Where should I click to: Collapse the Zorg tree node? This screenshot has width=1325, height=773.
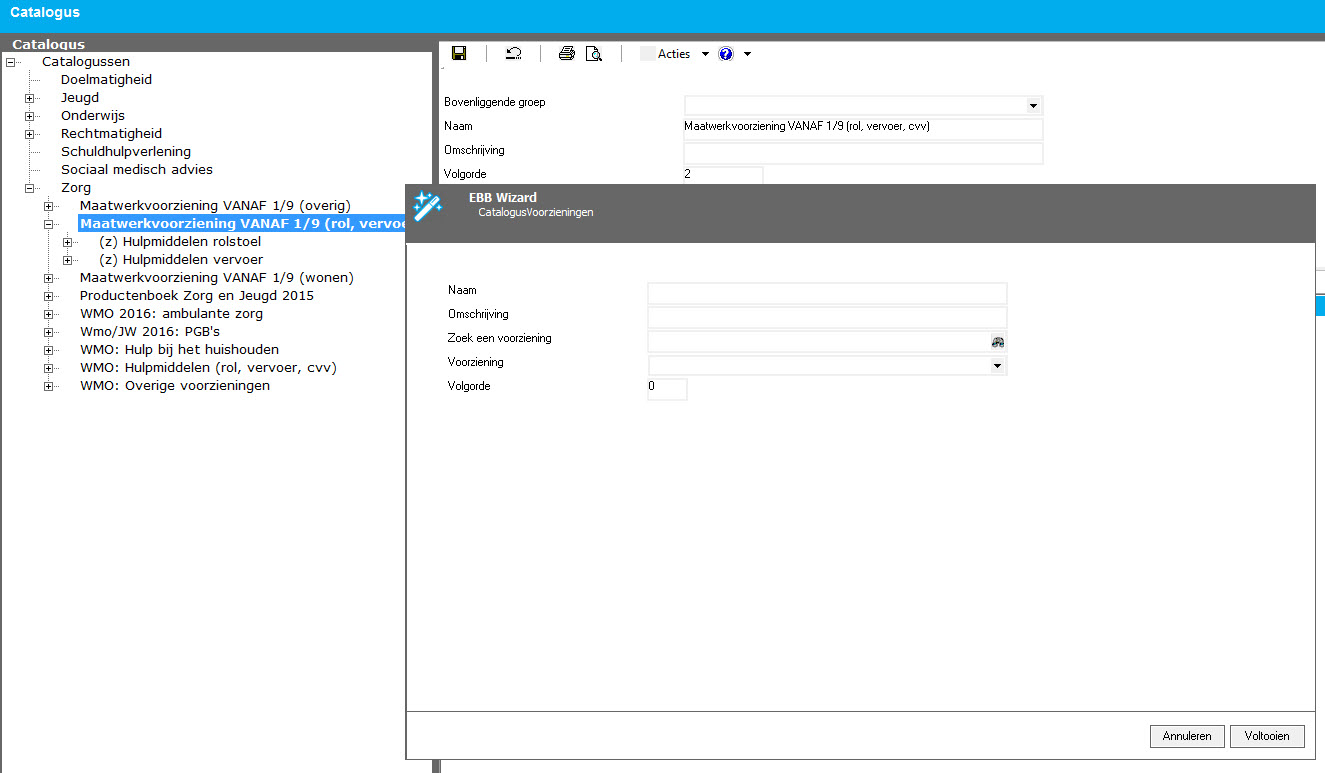click(30, 188)
